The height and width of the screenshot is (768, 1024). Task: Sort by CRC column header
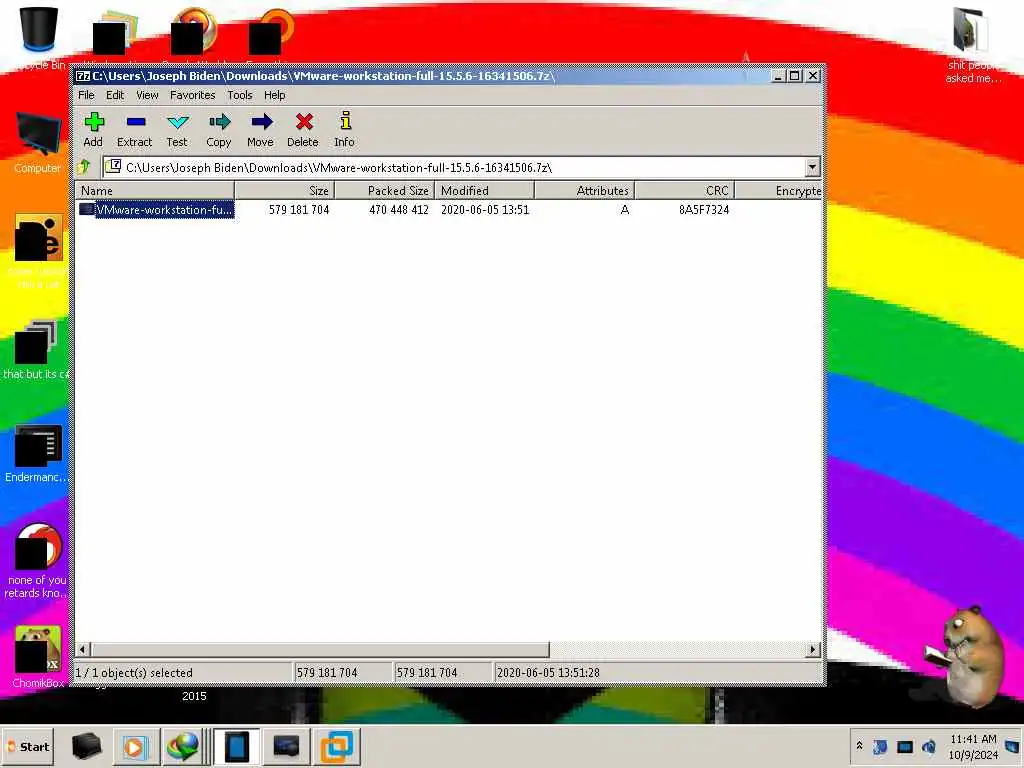tap(684, 191)
